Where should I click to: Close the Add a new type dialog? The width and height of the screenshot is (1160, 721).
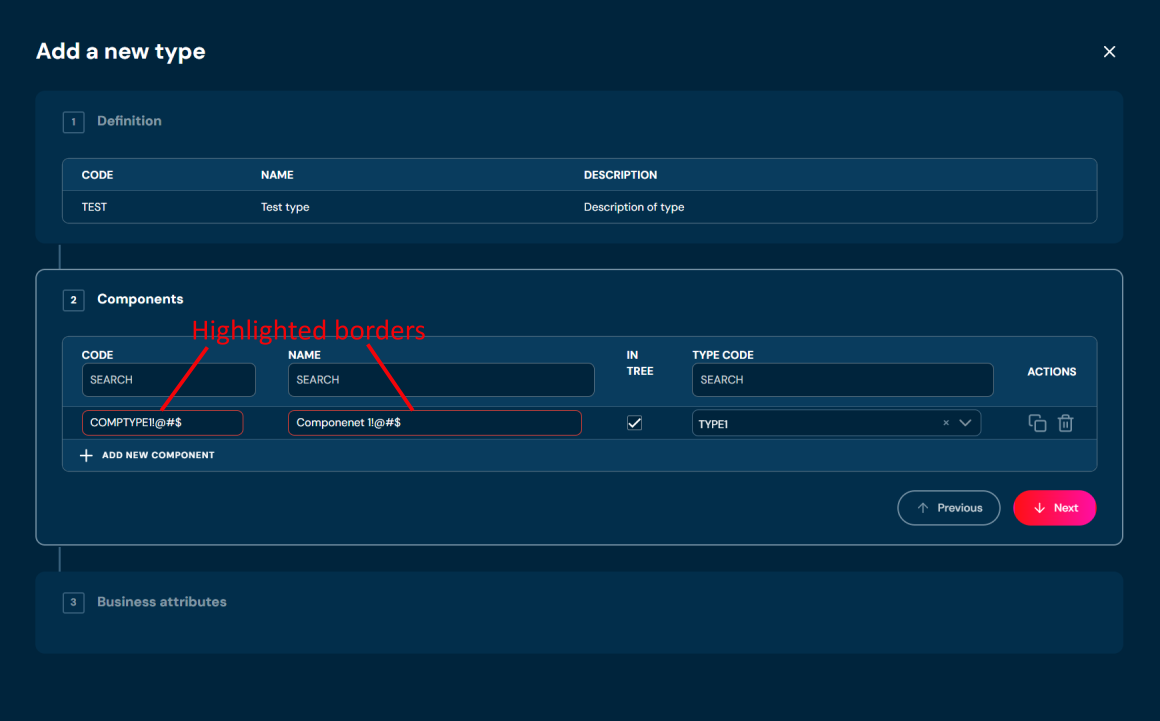(1109, 52)
